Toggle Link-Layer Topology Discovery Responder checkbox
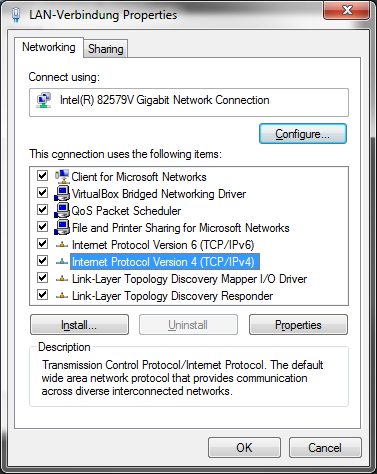Image resolution: width=377 pixels, height=474 pixels. tap(42, 294)
